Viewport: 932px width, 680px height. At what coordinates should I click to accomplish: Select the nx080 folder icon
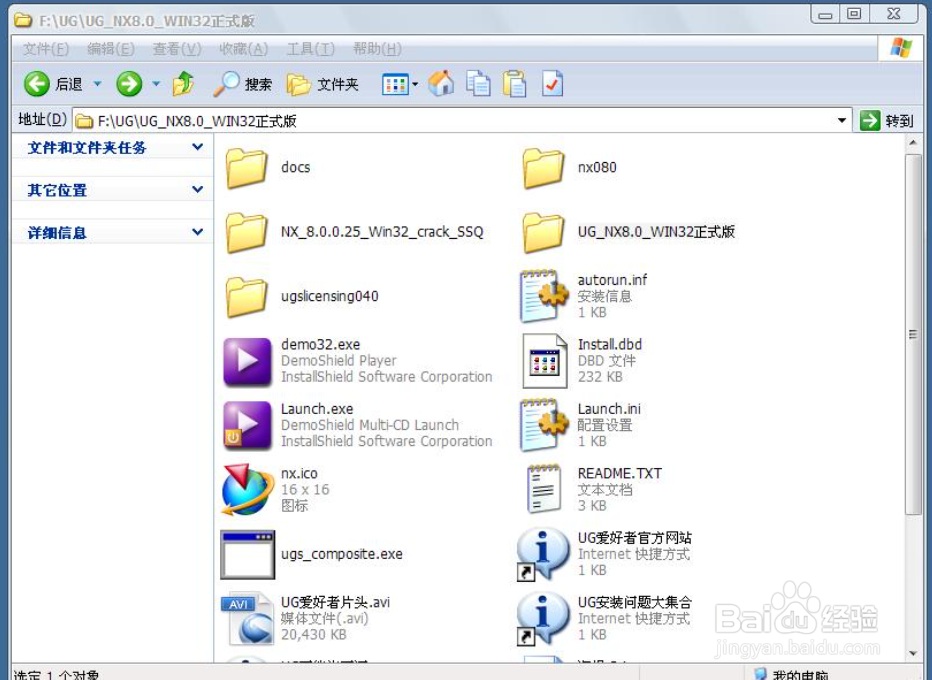[x=543, y=168]
